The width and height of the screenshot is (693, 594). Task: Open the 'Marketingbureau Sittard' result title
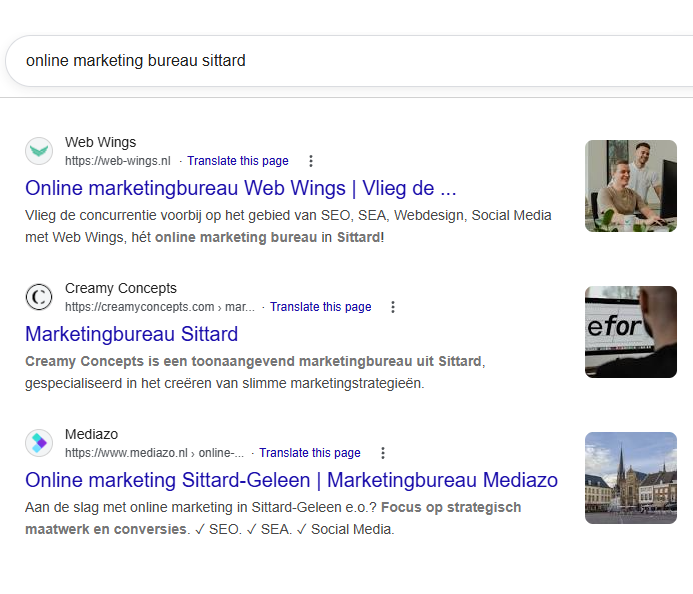[x=131, y=334]
